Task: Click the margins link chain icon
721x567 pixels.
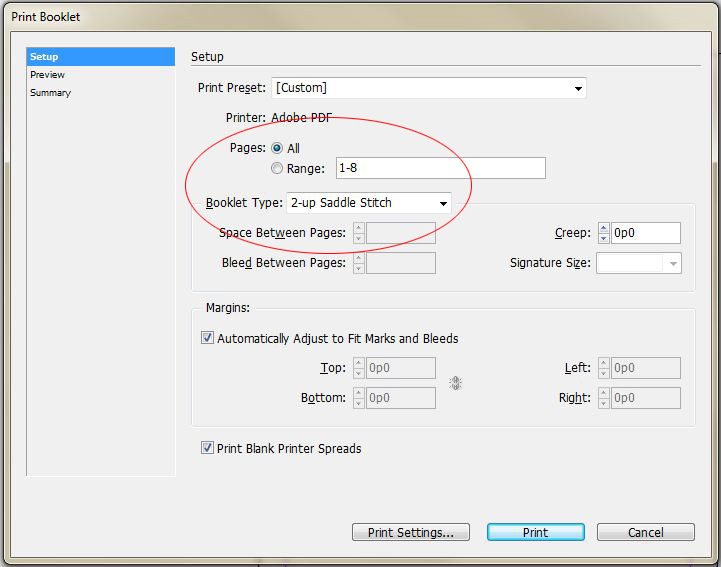Action: [x=456, y=383]
